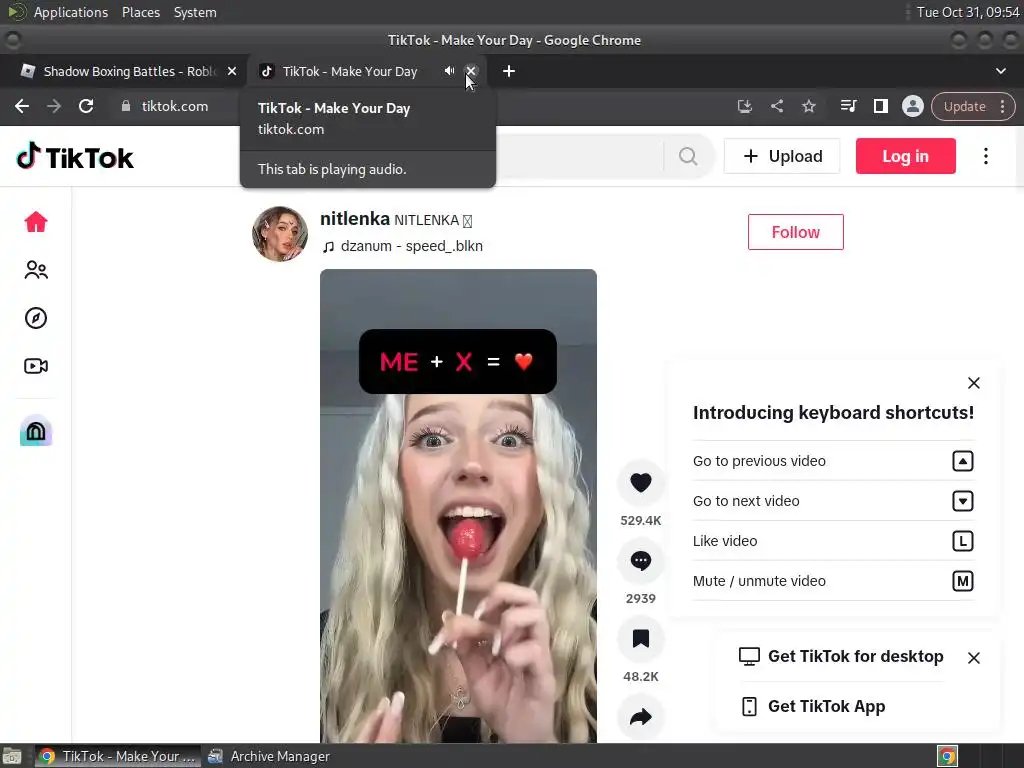
Task: Click the Go to next video row
Action: pos(833,501)
